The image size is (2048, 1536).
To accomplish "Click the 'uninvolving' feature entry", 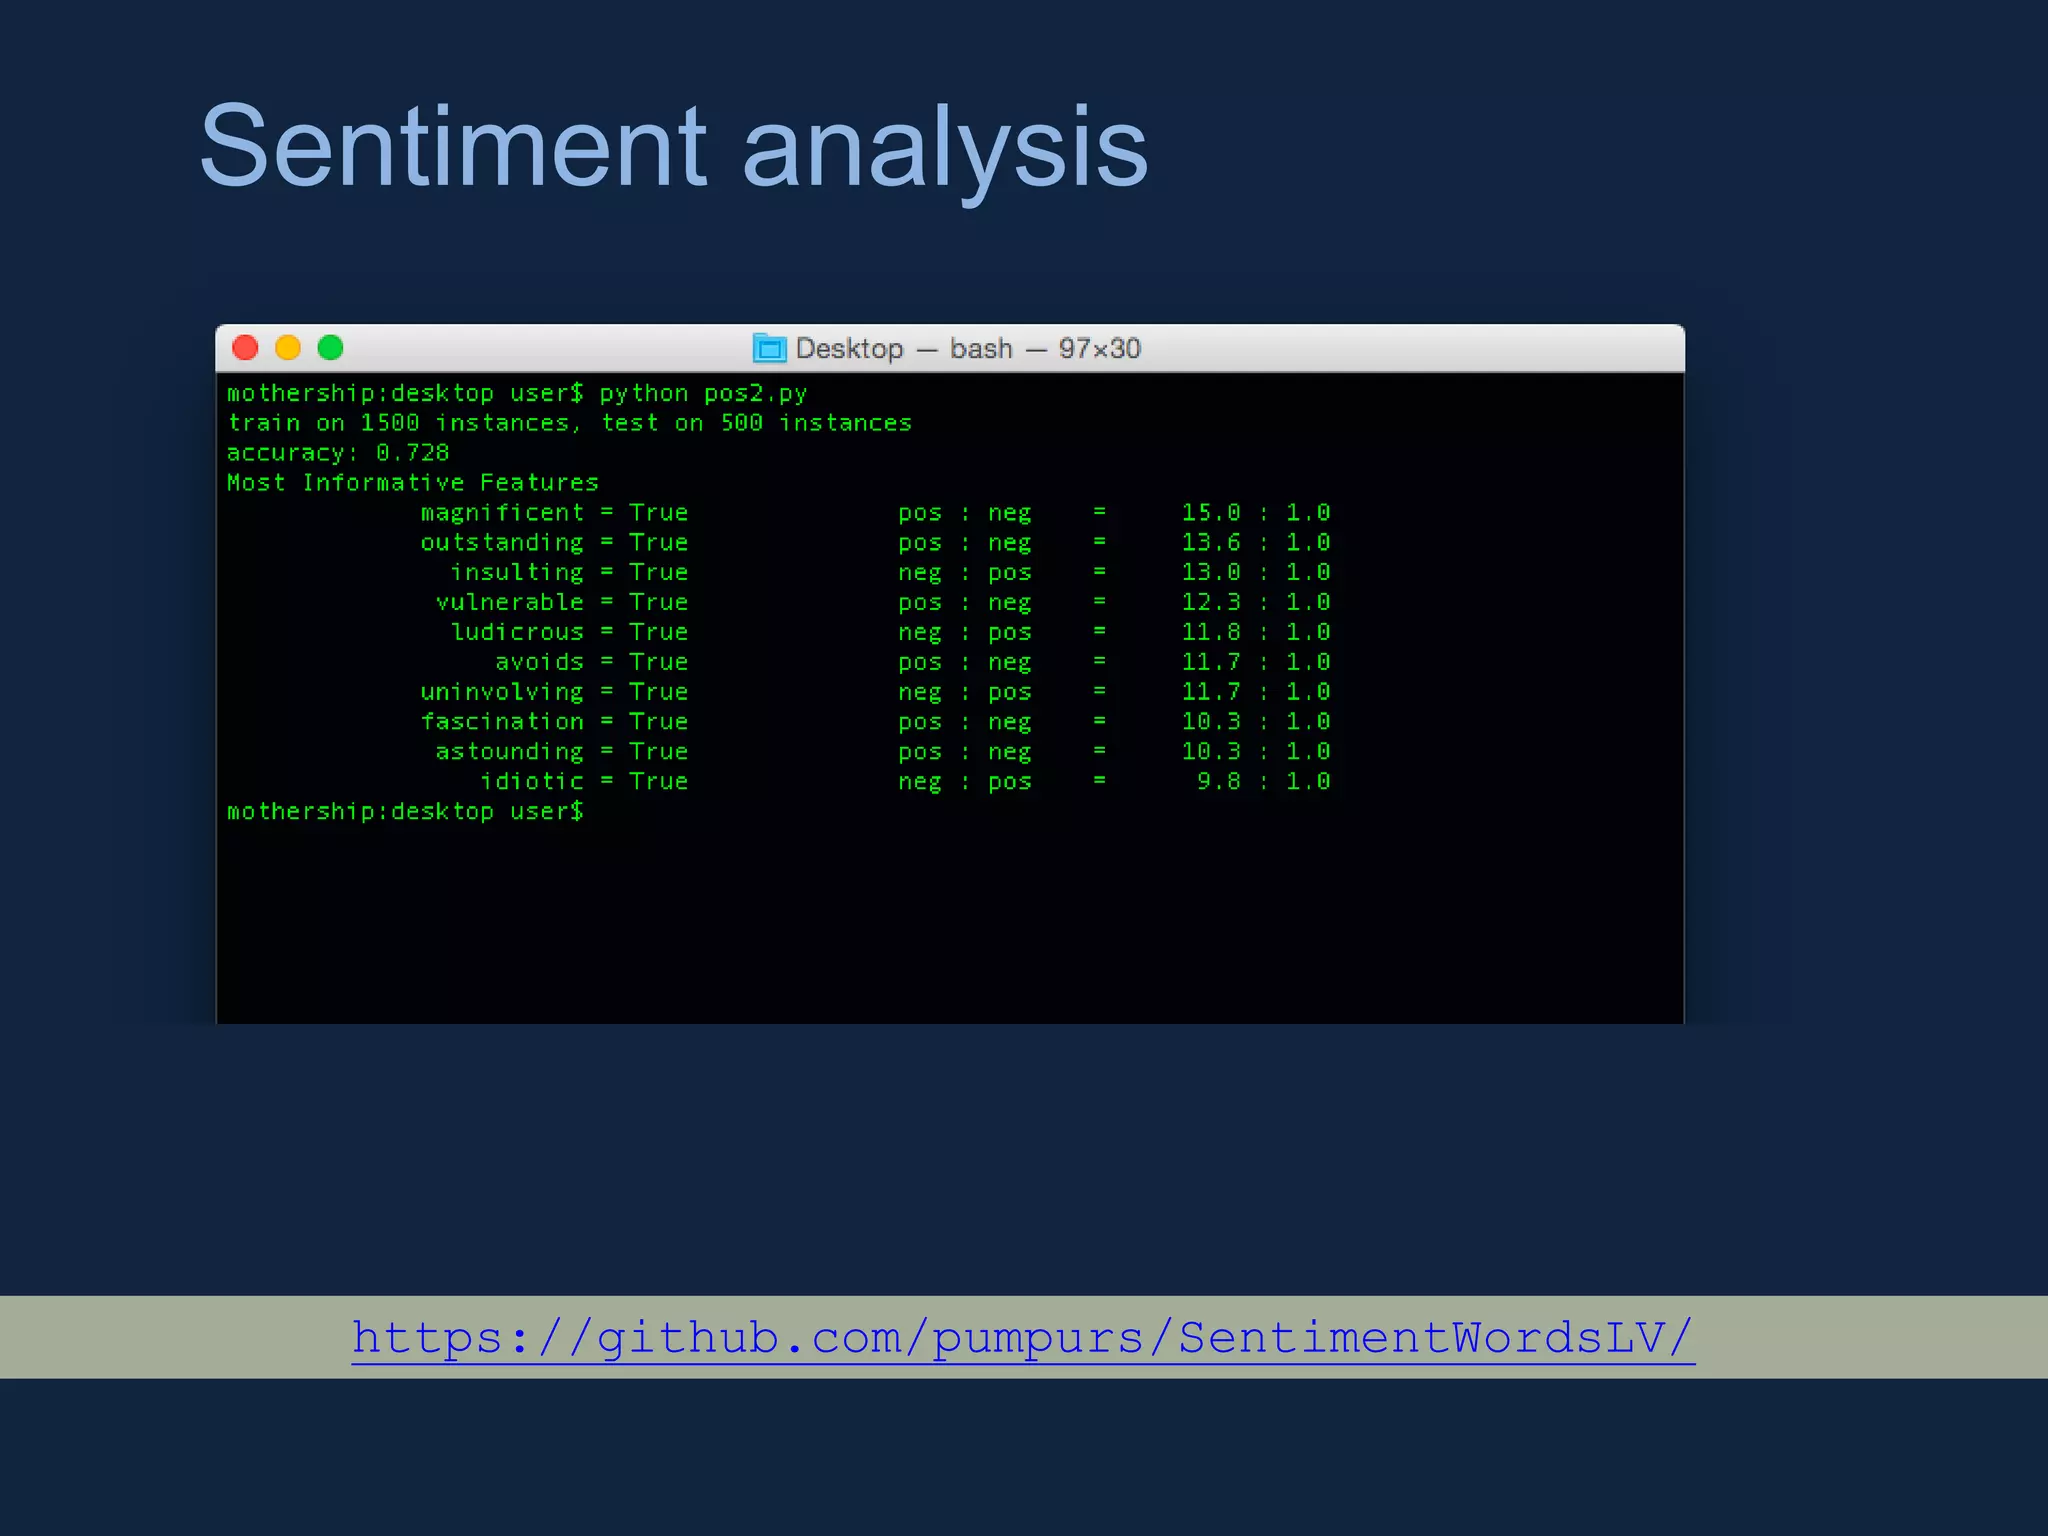I will point(502,692).
